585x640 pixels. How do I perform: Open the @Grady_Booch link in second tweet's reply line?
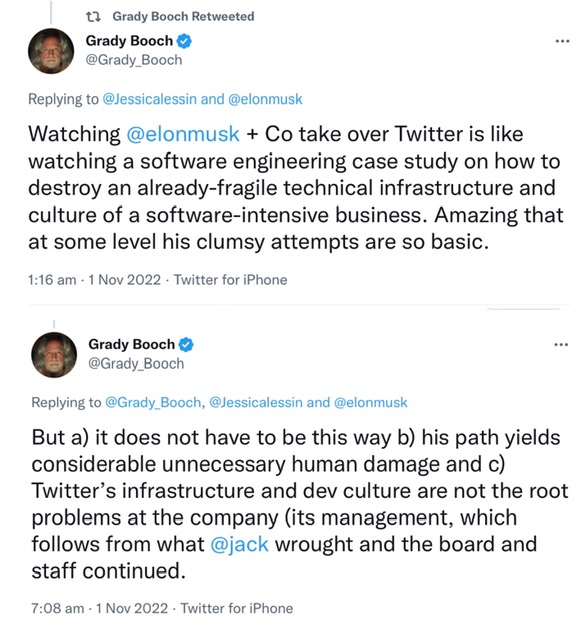click(153, 403)
